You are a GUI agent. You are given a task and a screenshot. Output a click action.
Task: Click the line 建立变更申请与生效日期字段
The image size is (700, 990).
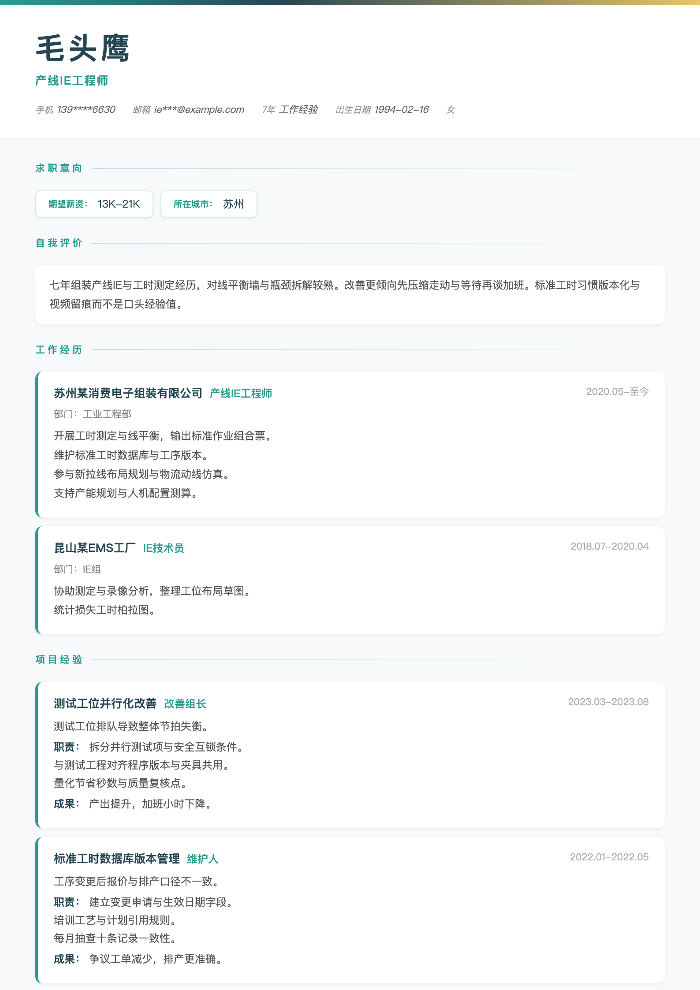click(162, 903)
